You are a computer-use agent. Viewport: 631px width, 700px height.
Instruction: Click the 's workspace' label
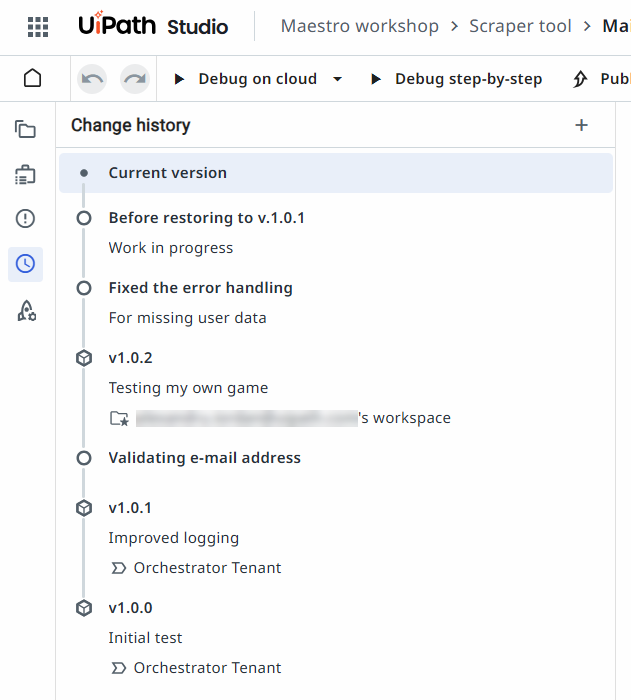405,418
